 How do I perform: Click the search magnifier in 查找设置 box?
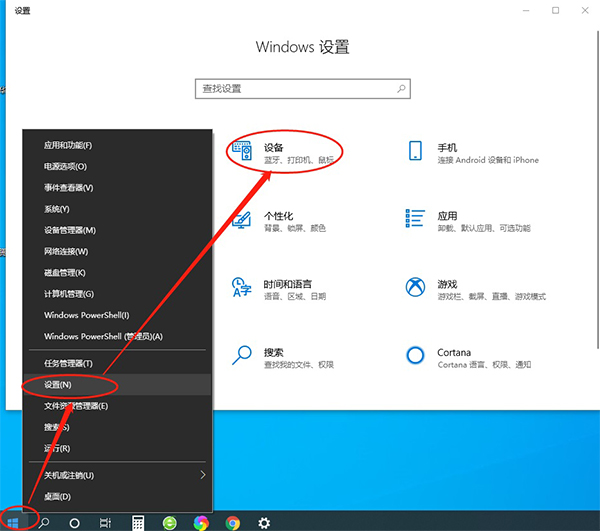401,89
